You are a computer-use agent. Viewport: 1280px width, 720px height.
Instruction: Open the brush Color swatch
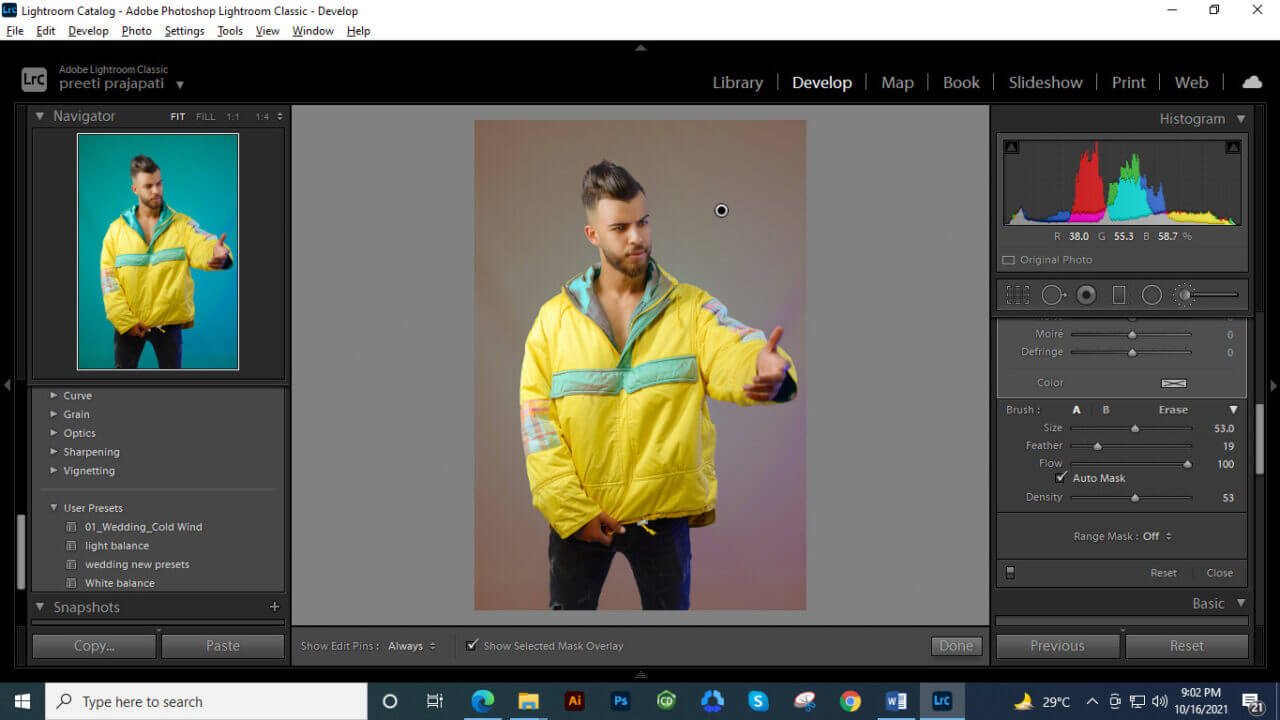click(1174, 382)
